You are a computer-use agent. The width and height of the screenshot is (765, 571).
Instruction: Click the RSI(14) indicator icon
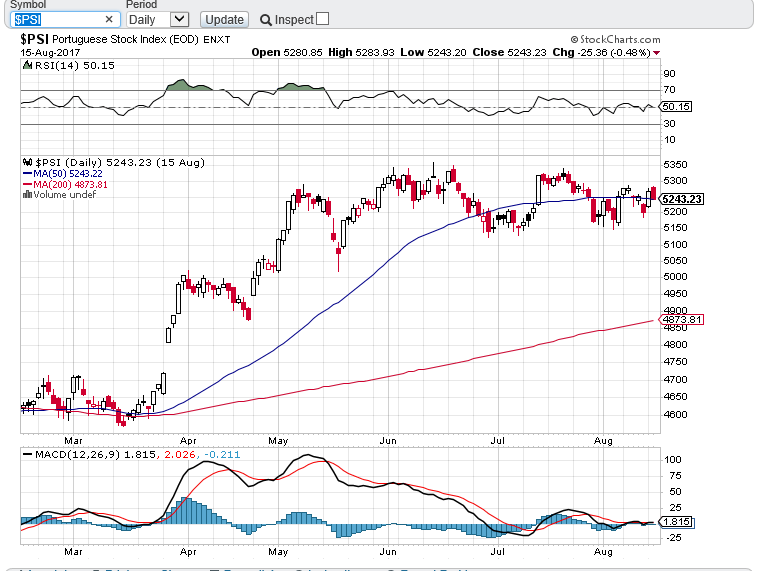[27, 65]
